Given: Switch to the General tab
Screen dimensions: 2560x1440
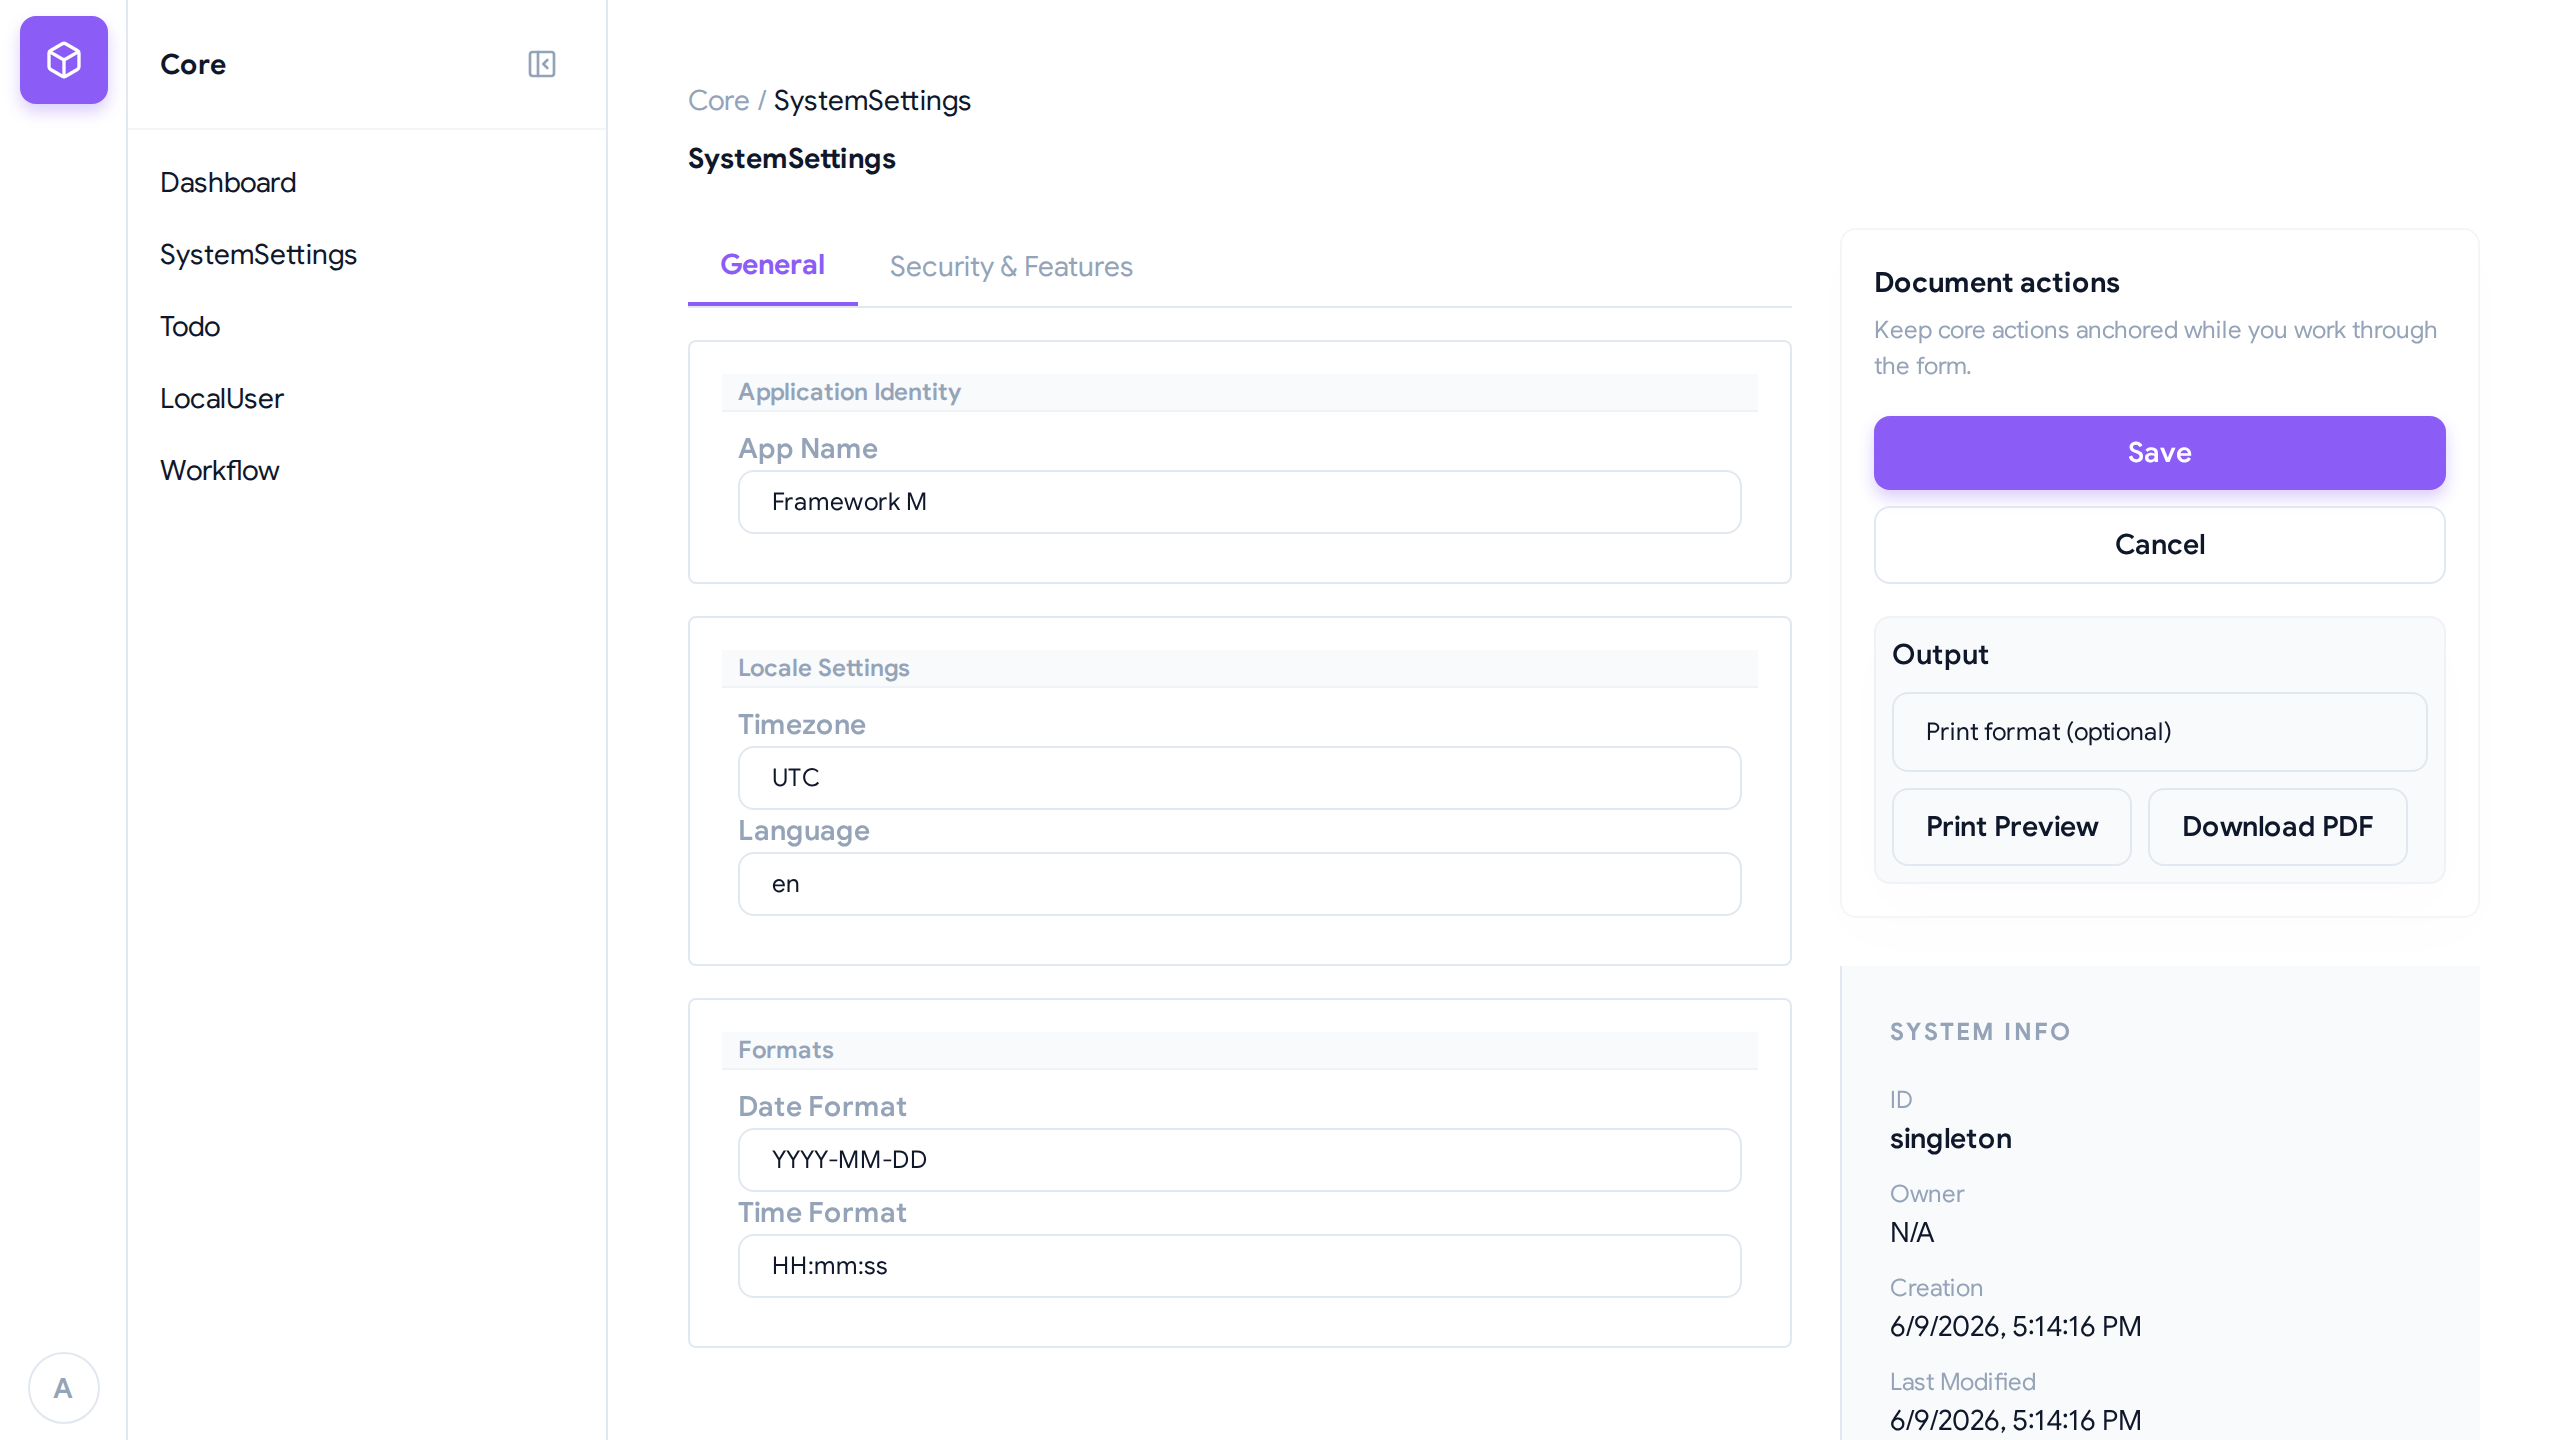Looking at the screenshot, I should pos(772,265).
